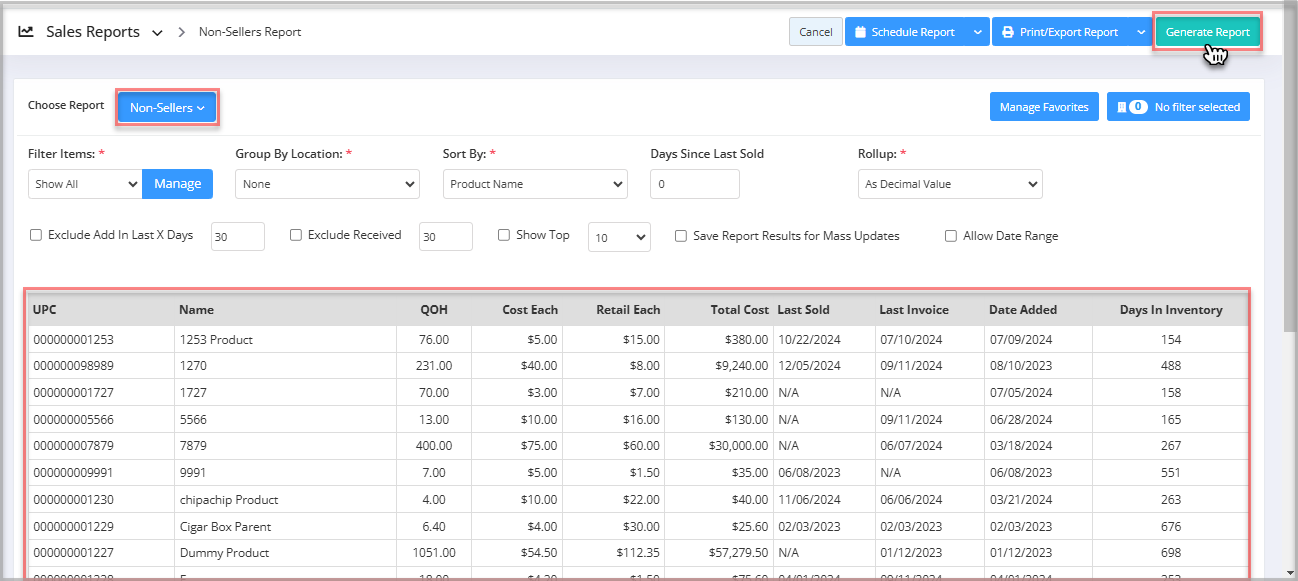The width and height of the screenshot is (1298, 581).
Task: Click the No filter selected button
Action: pos(1178,107)
